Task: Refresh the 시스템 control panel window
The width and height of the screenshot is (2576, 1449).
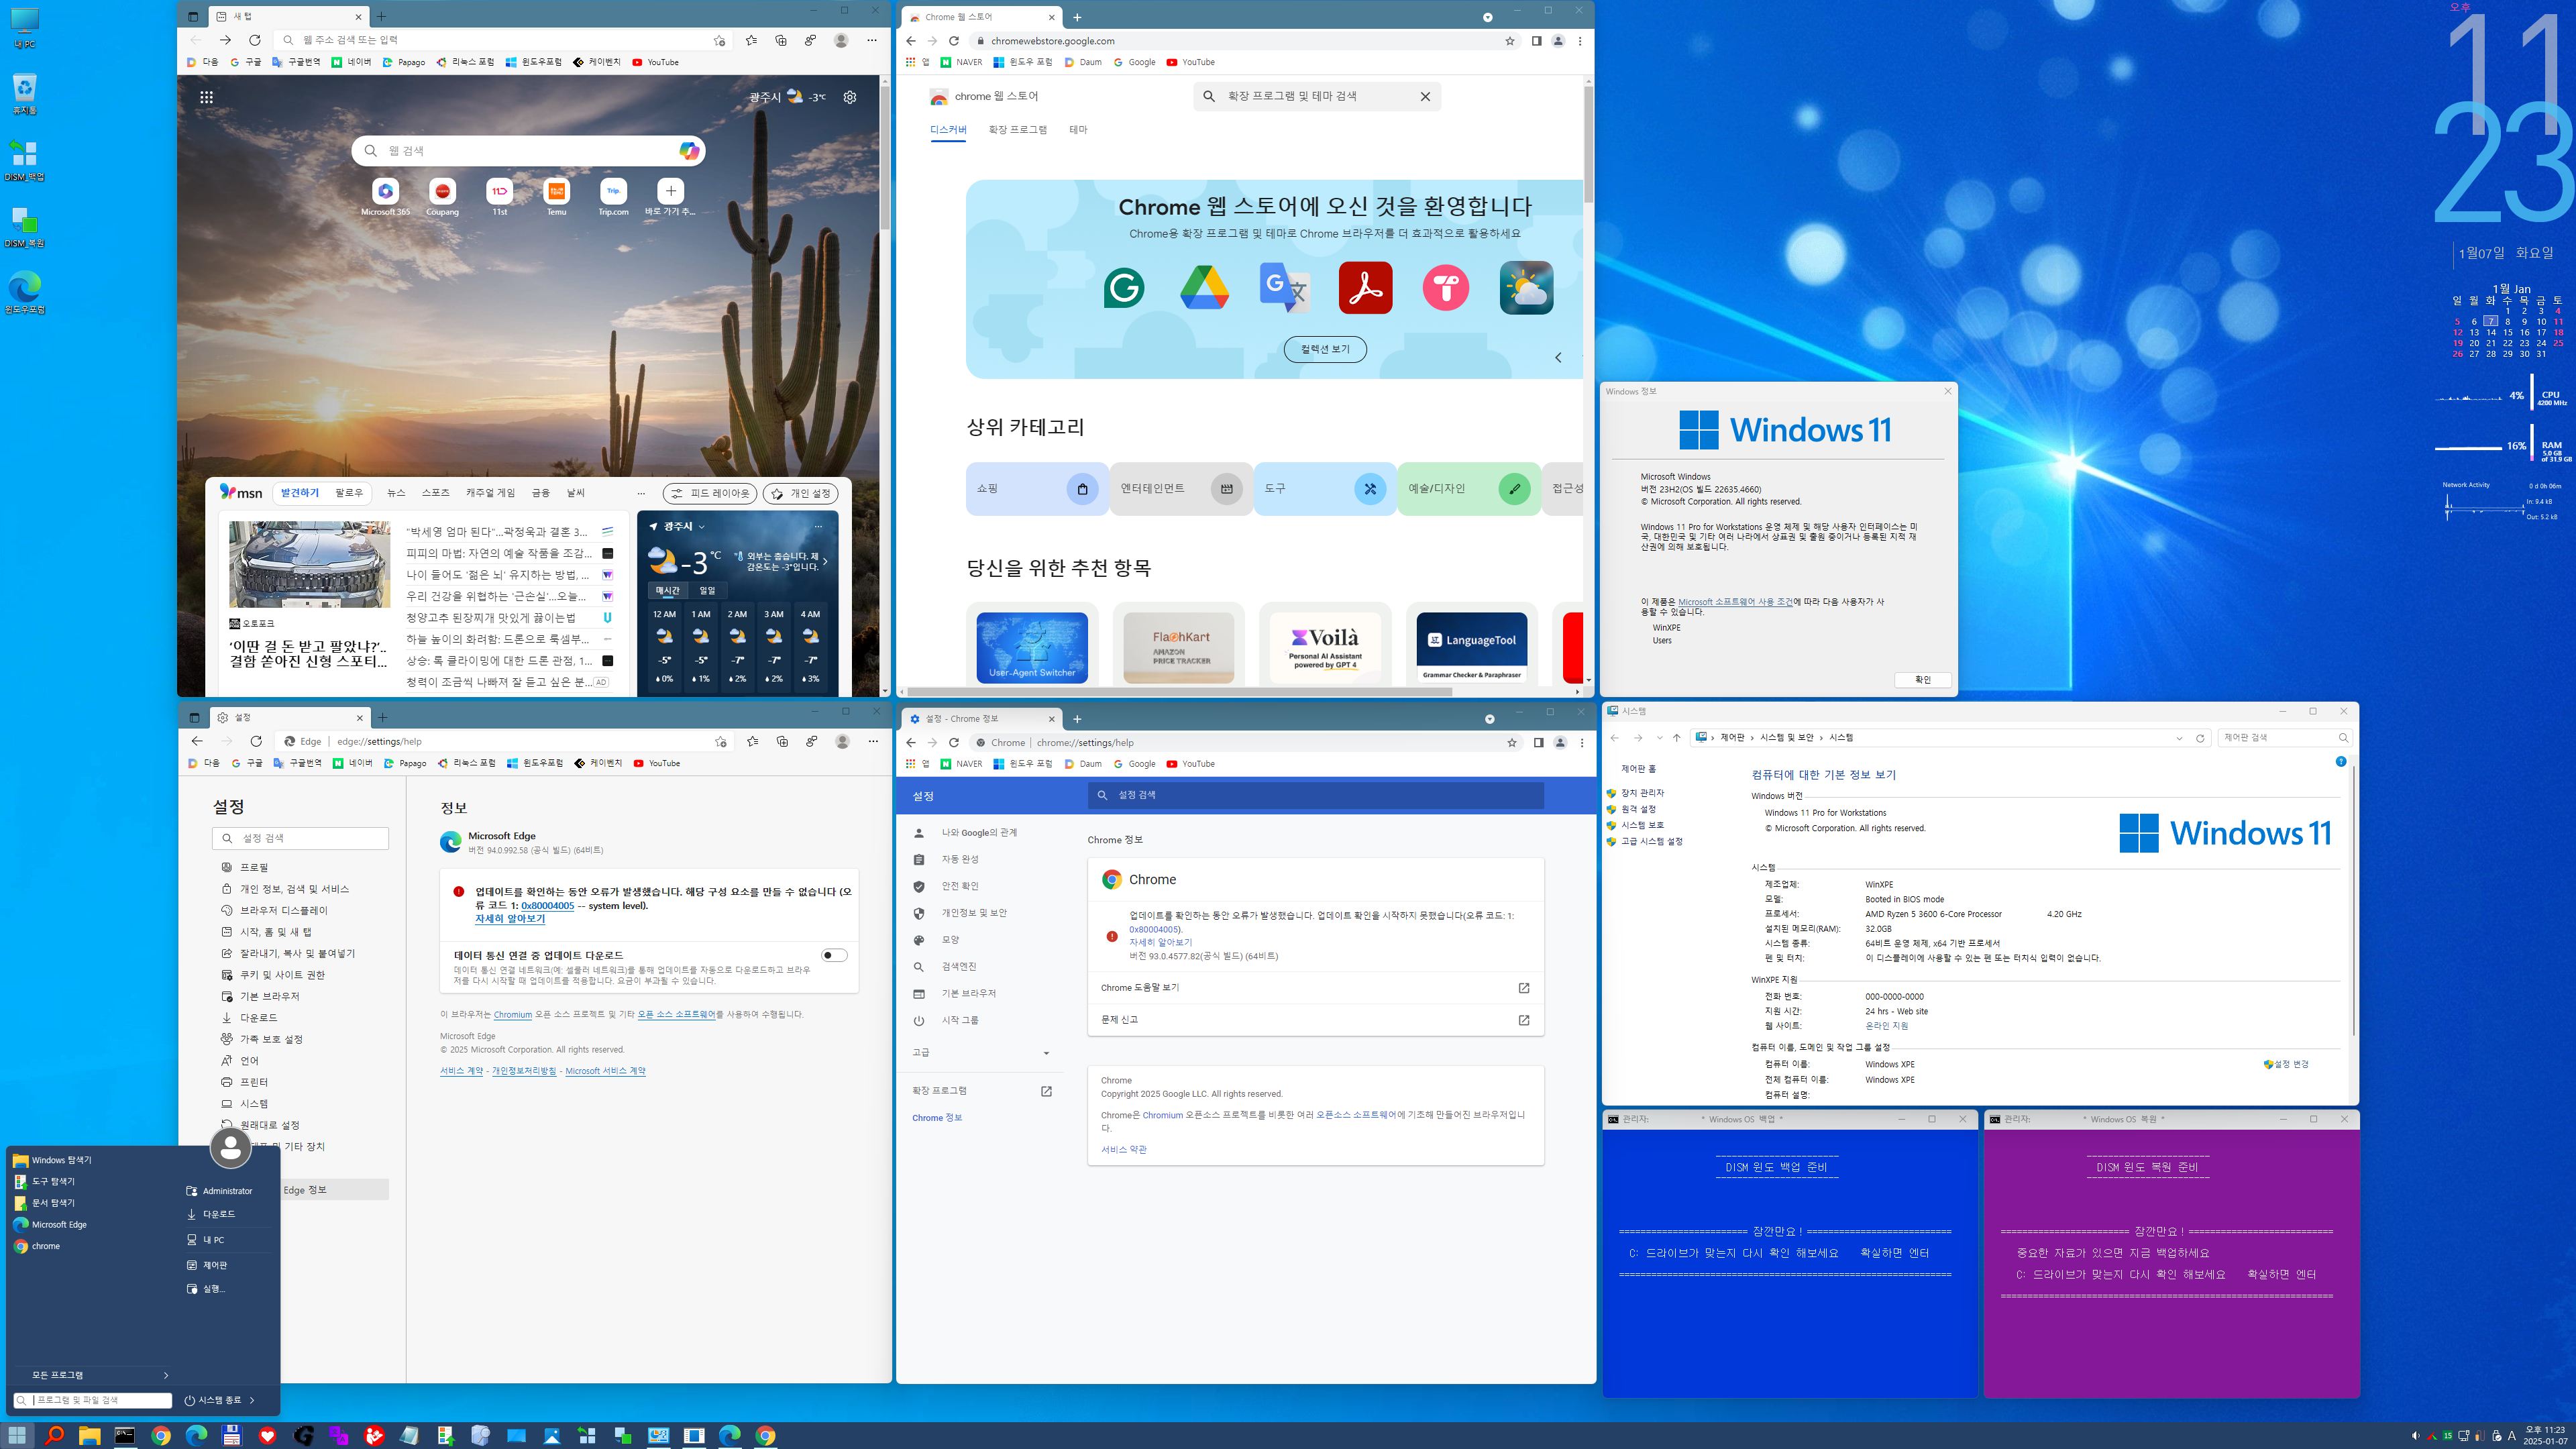Action: coord(2200,738)
